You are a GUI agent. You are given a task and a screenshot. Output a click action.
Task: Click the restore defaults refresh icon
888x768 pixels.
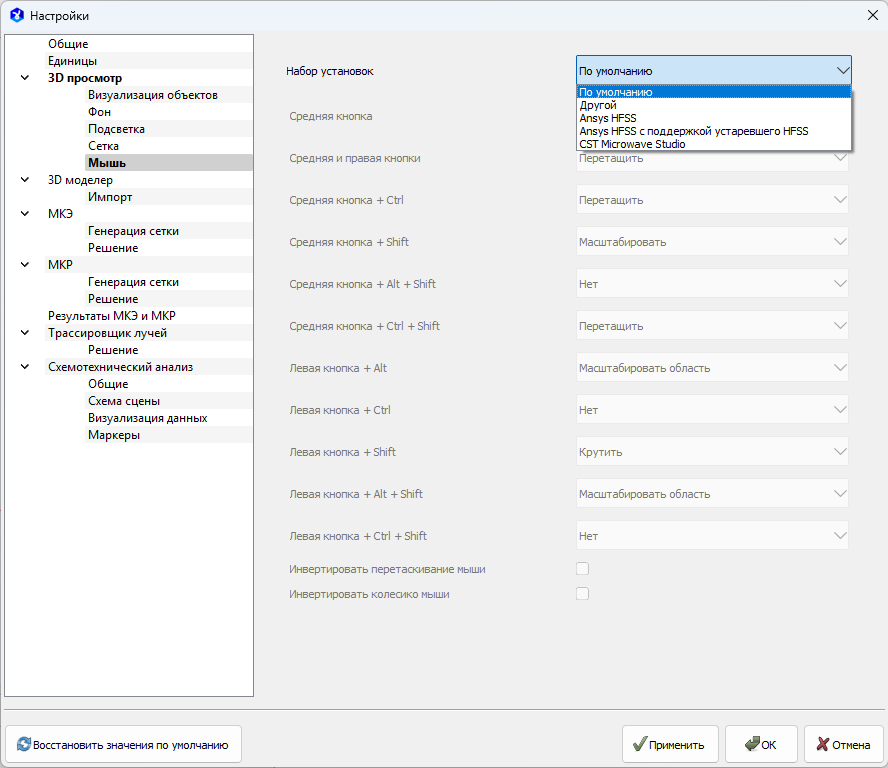23,744
